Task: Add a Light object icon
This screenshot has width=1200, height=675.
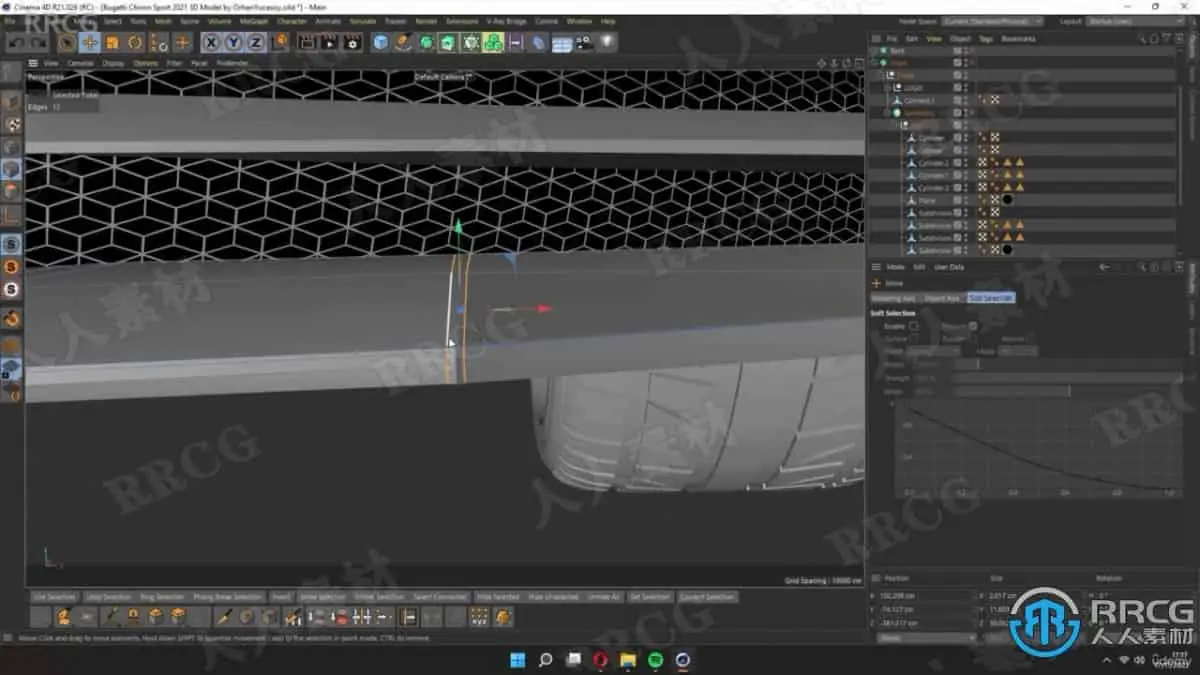Action: pyautogui.click(x=606, y=42)
